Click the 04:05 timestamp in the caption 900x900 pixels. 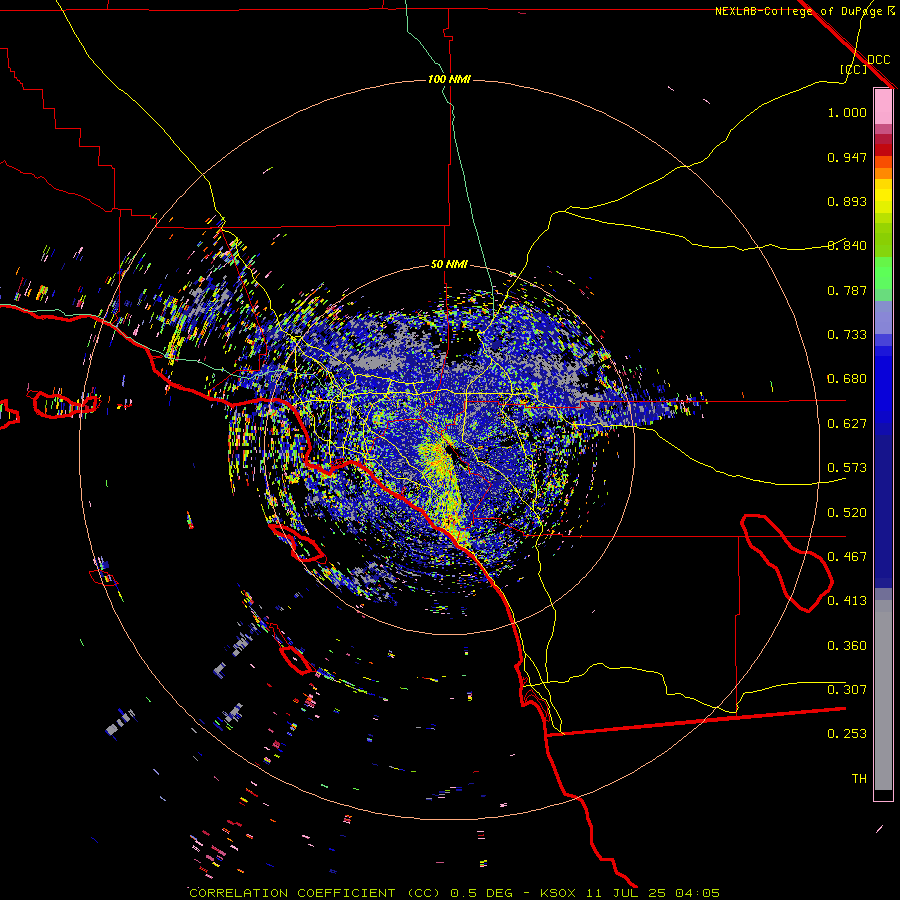tap(697, 893)
